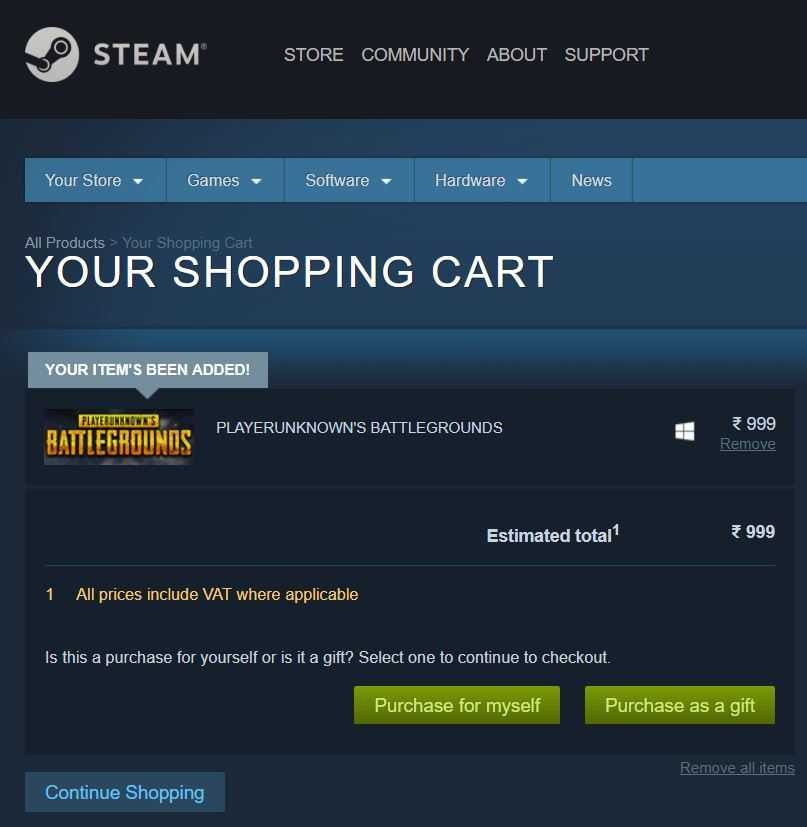Click the All Products breadcrumb link
The width and height of the screenshot is (807, 827).
(64, 243)
